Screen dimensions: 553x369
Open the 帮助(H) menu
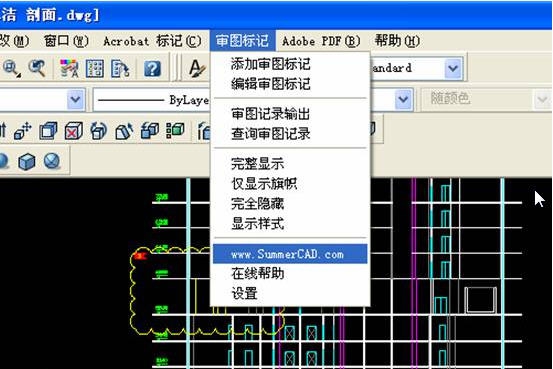397,41
